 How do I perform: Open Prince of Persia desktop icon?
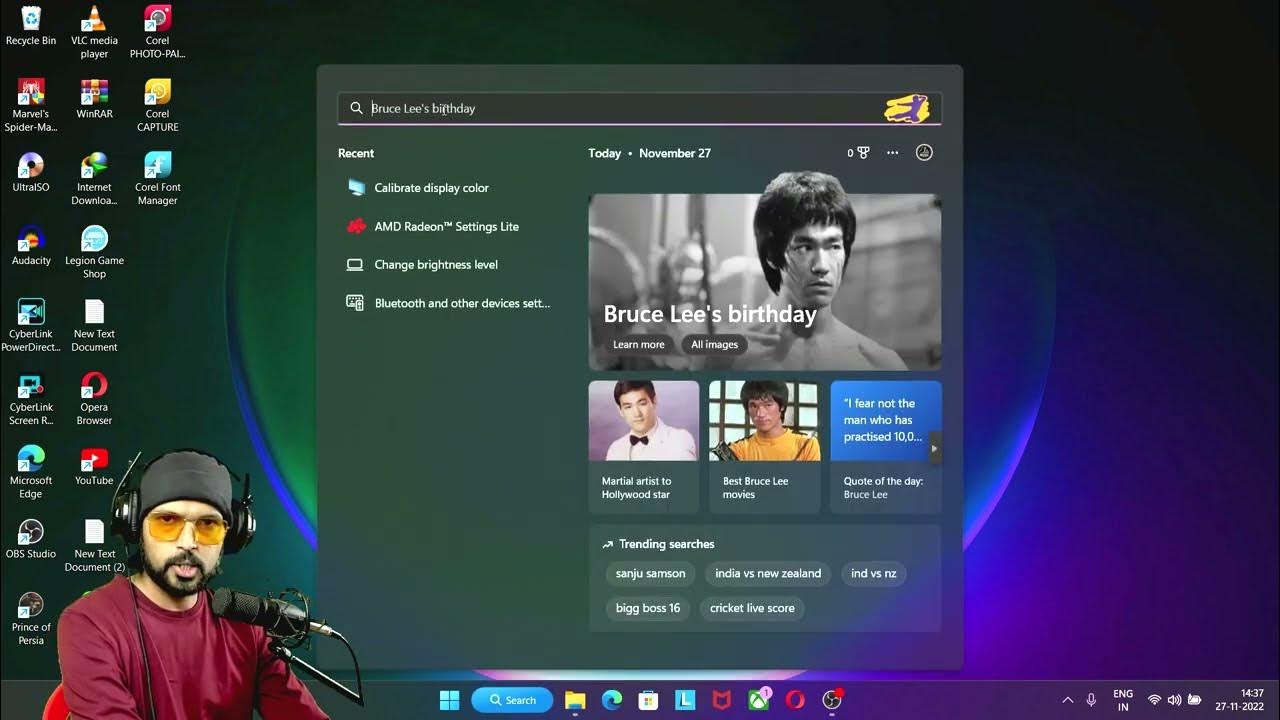31,618
